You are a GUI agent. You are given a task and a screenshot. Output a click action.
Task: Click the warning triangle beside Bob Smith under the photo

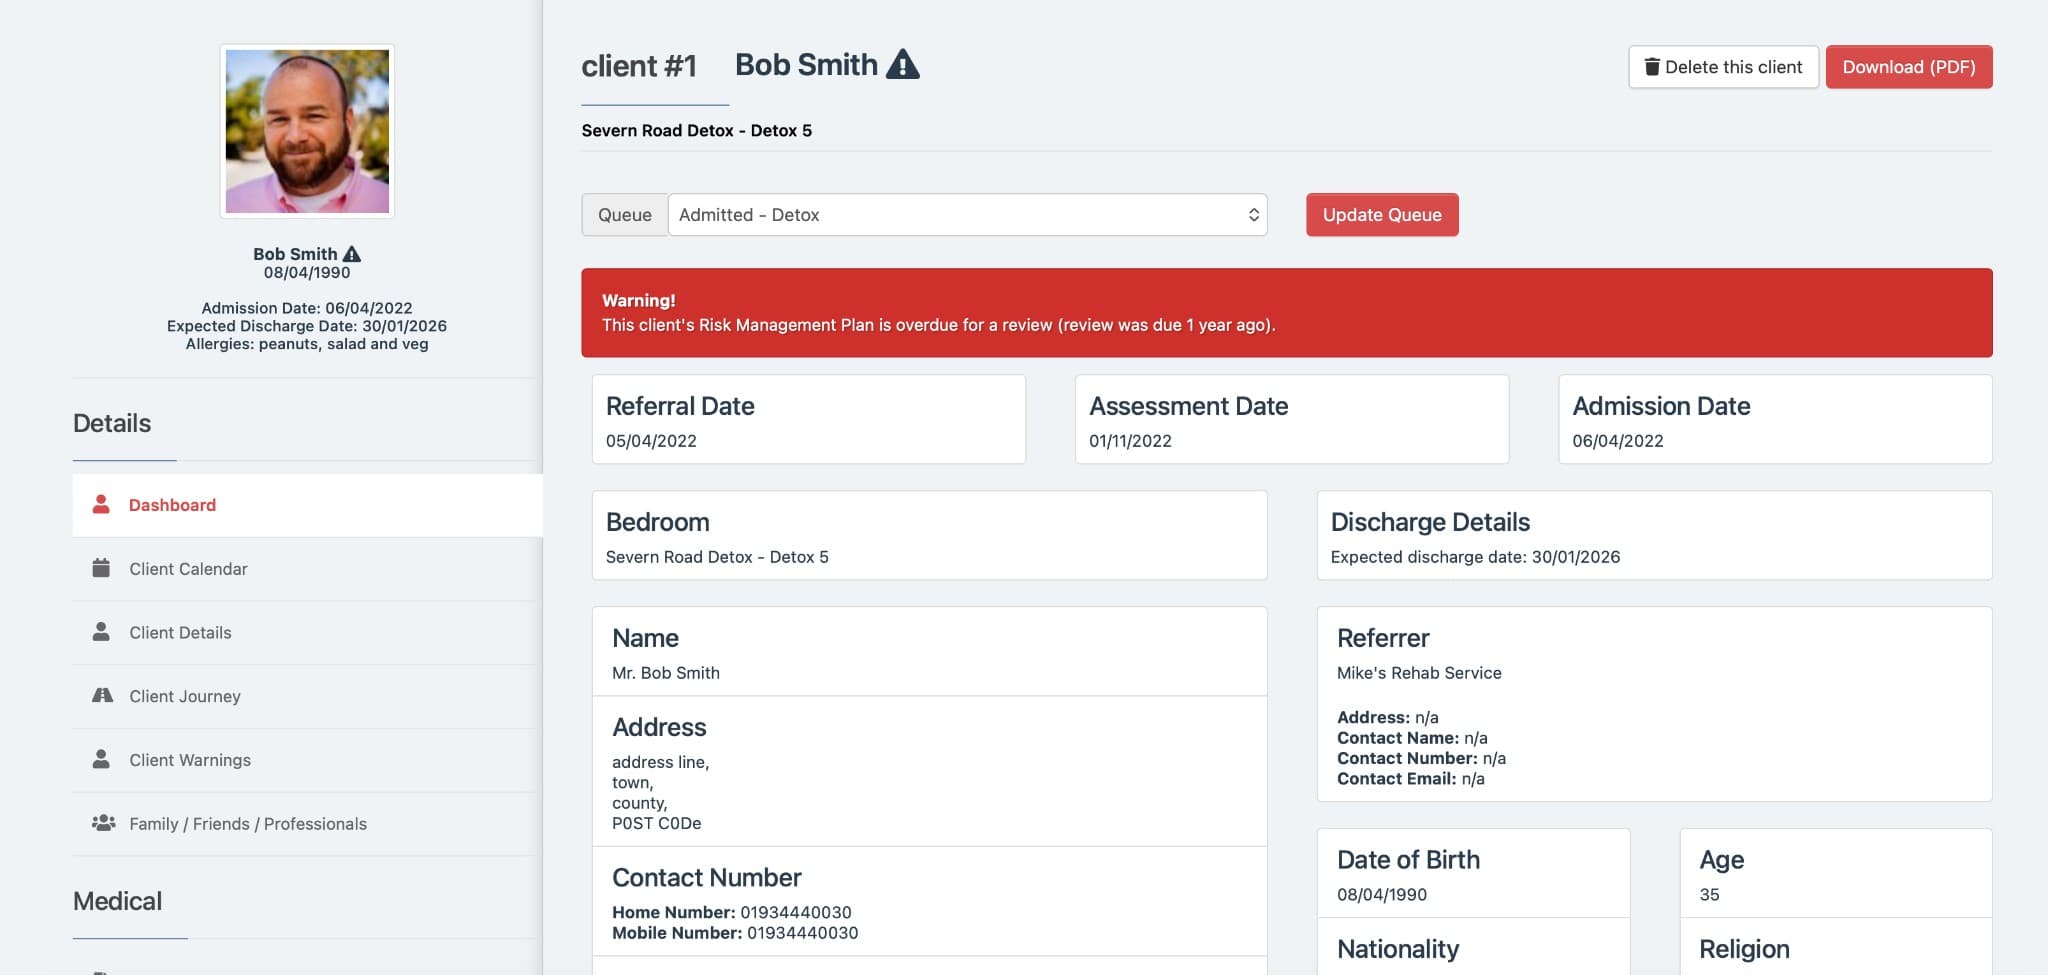[x=350, y=253]
